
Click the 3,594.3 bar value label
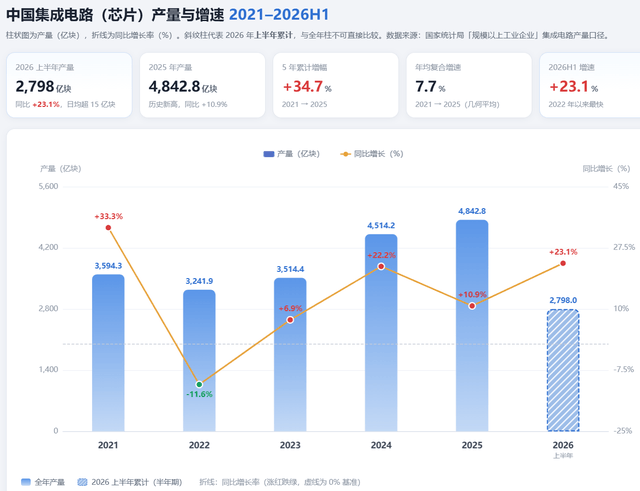108,266
